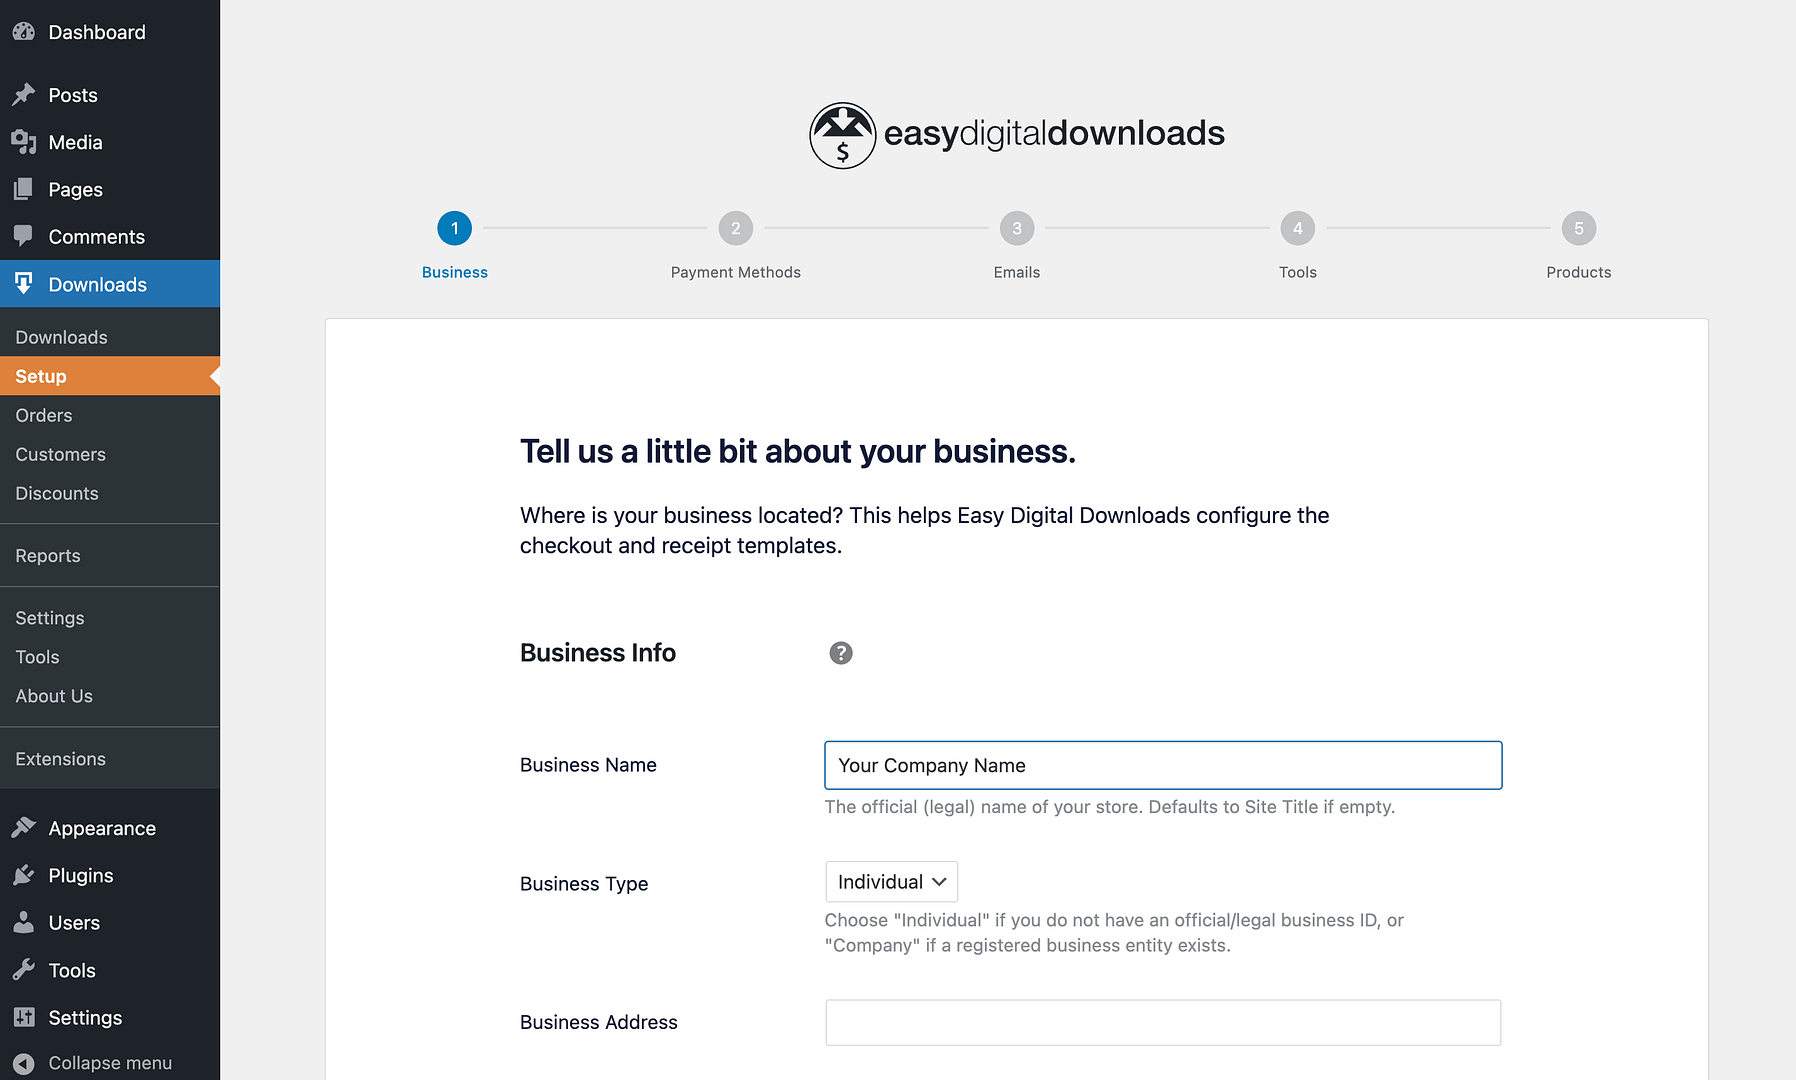Open the main WordPress Settings menu
Image resolution: width=1796 pixels, height=1080 pixels.
[x=110, y=1017]
